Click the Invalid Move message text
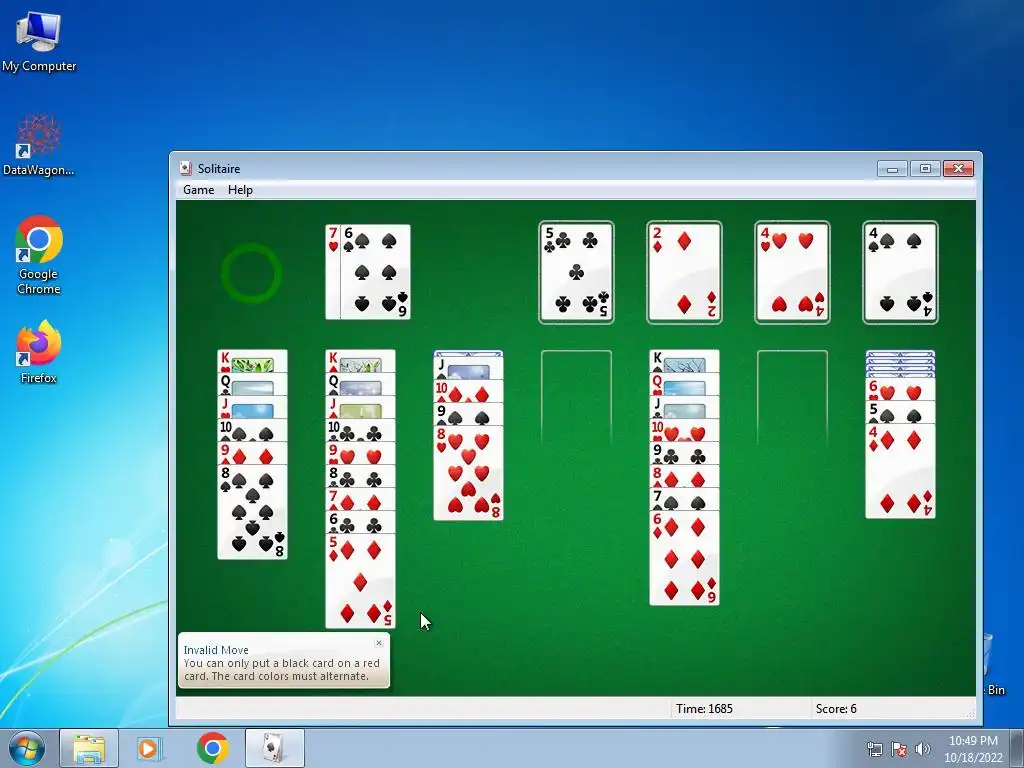 [x=281, y=669]
